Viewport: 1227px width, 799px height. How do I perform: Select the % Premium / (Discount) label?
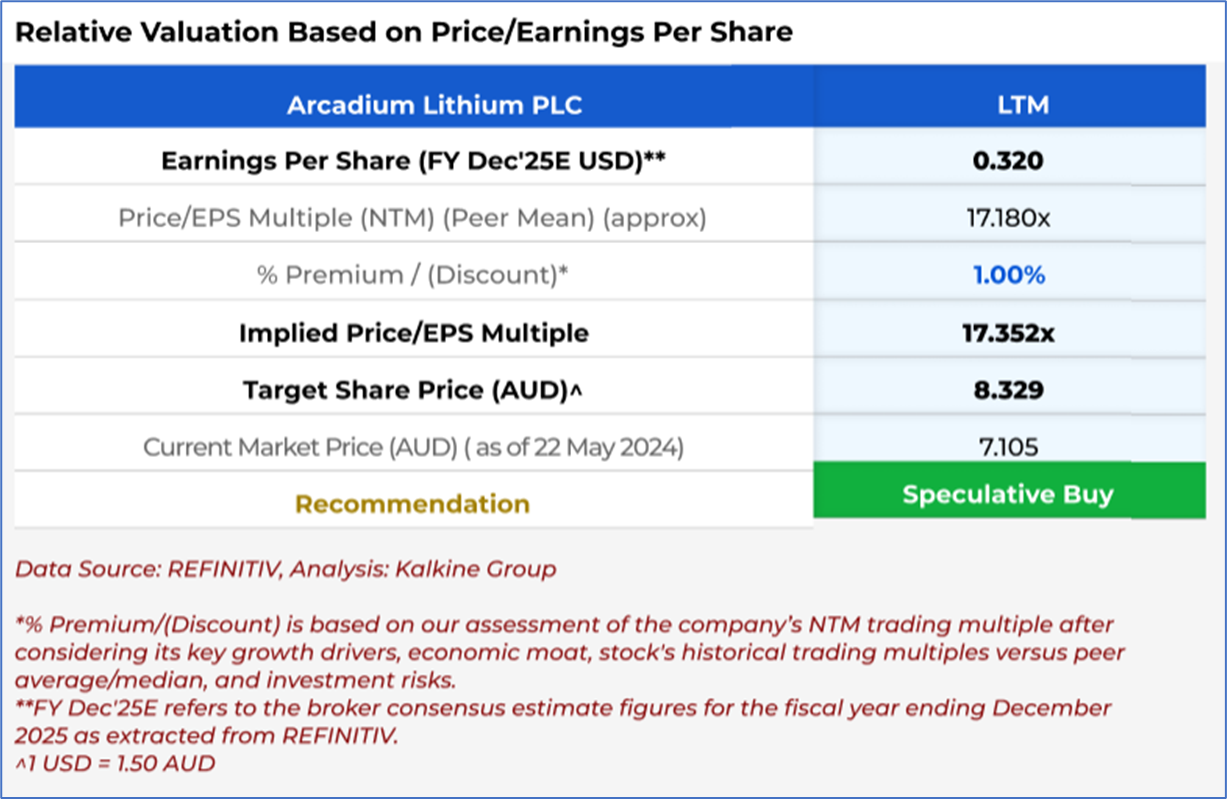pos(412,275)
